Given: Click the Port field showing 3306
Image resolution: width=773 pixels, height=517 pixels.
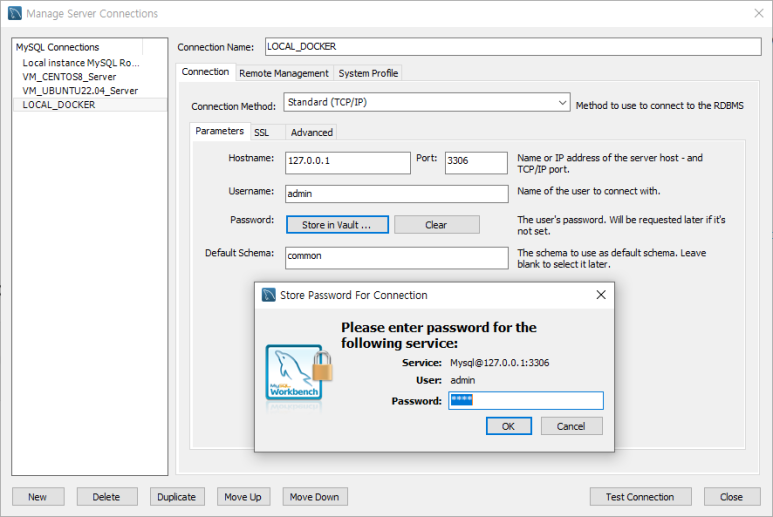Looking at the screenshot, I should pyautogui.click(x=476, y=163).
